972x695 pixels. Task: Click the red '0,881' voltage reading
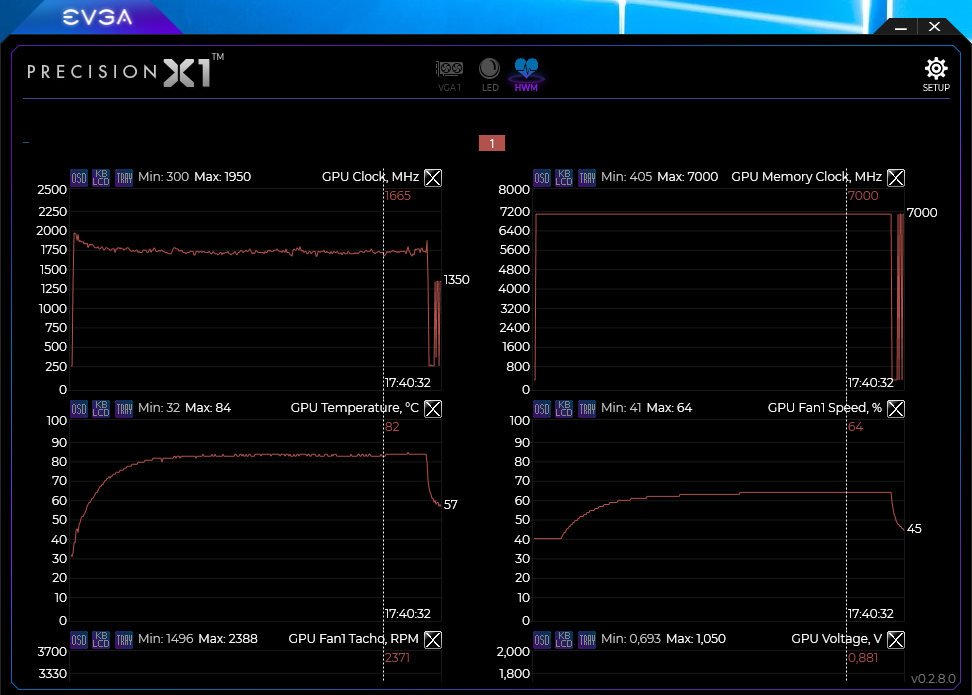click(x=863, y=658)
